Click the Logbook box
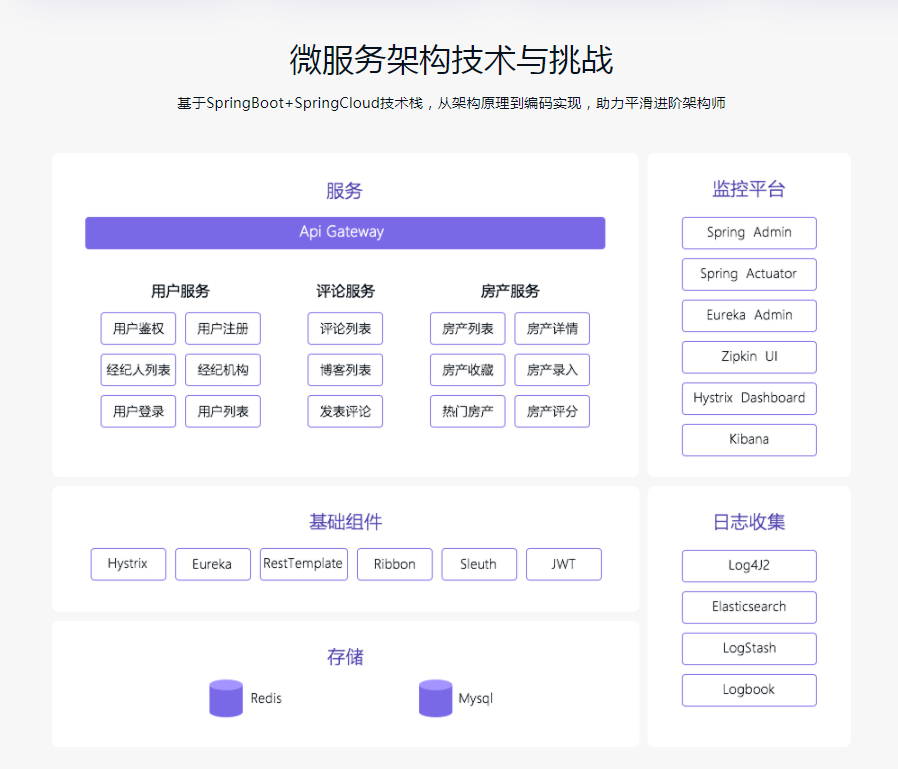Viewport: 898px width, 769px height. (x=749, y=690)
